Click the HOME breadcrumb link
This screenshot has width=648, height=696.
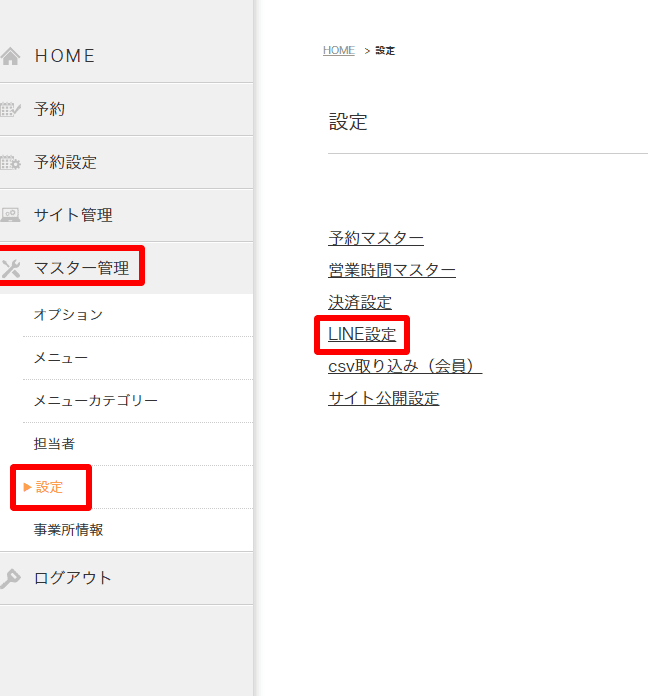(x=339, y=51)
